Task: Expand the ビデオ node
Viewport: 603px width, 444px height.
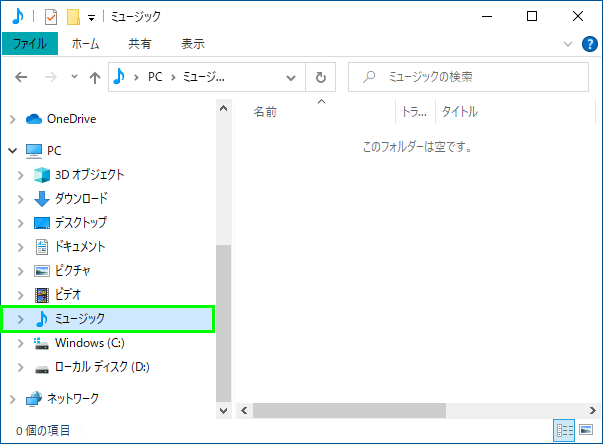Action: click(20, 295)
